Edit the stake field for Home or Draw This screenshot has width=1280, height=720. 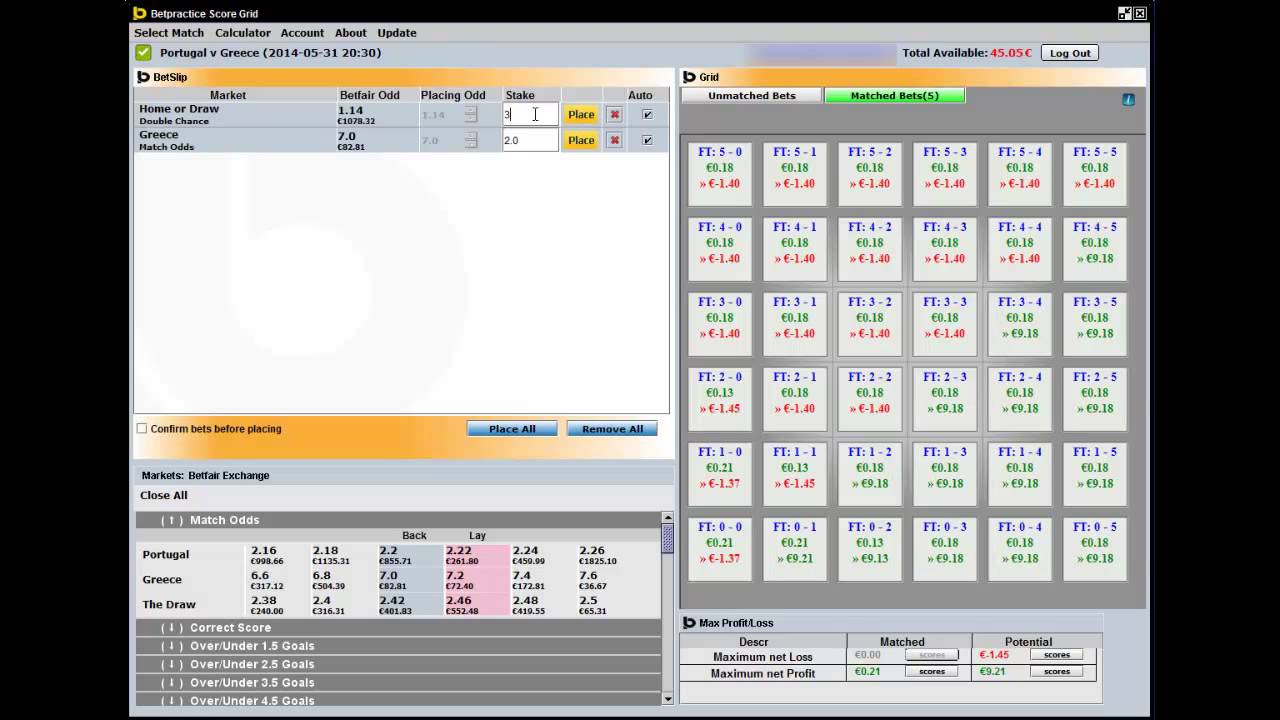[530, 114]
